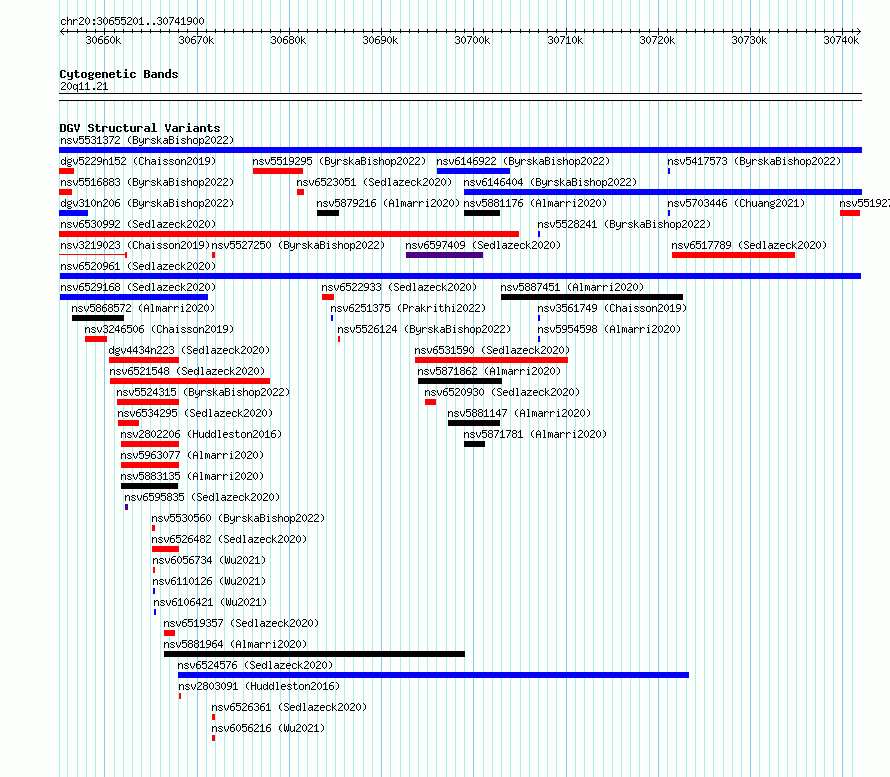Click the nsv6529168 blue variant bar
The image size is (890, 777).
pyautogui.click(x=134, y=297)
